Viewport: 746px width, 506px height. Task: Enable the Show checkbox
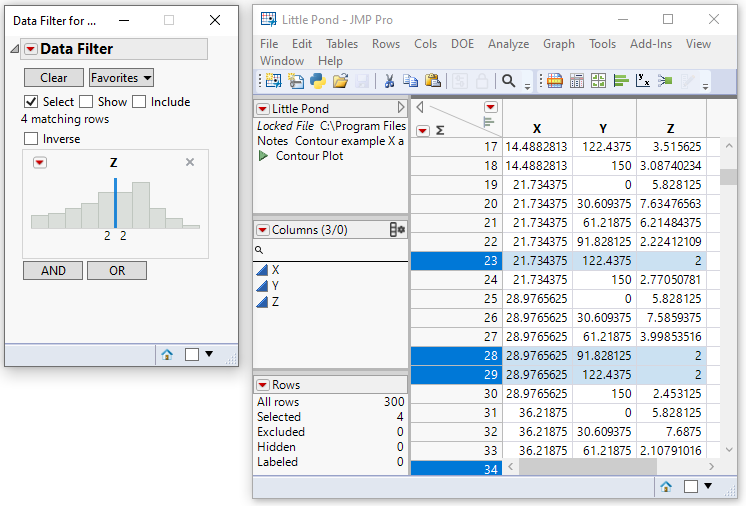pos(86,101)
